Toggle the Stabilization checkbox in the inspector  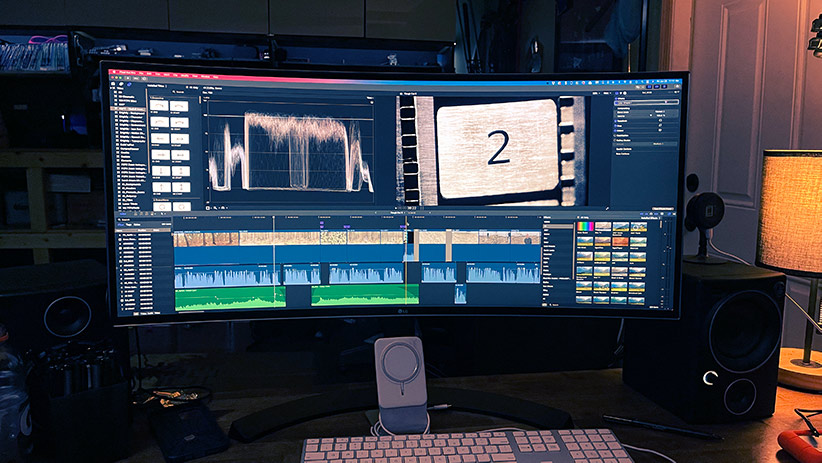click(x=614, y=136)
